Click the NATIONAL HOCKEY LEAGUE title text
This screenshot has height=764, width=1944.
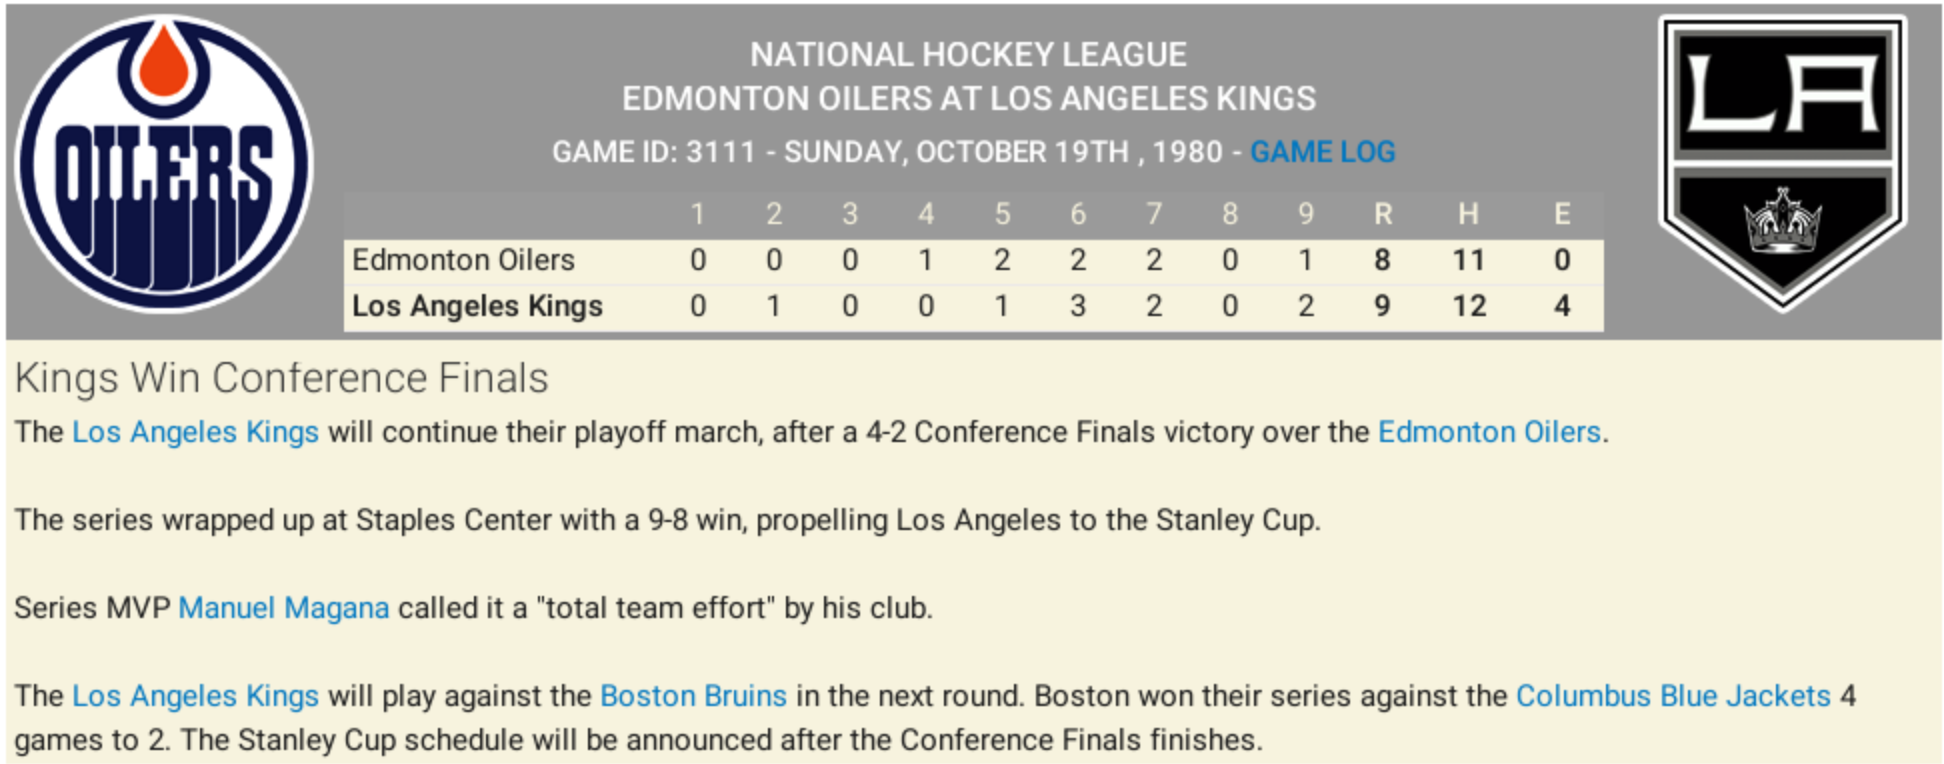coord(968,54)
